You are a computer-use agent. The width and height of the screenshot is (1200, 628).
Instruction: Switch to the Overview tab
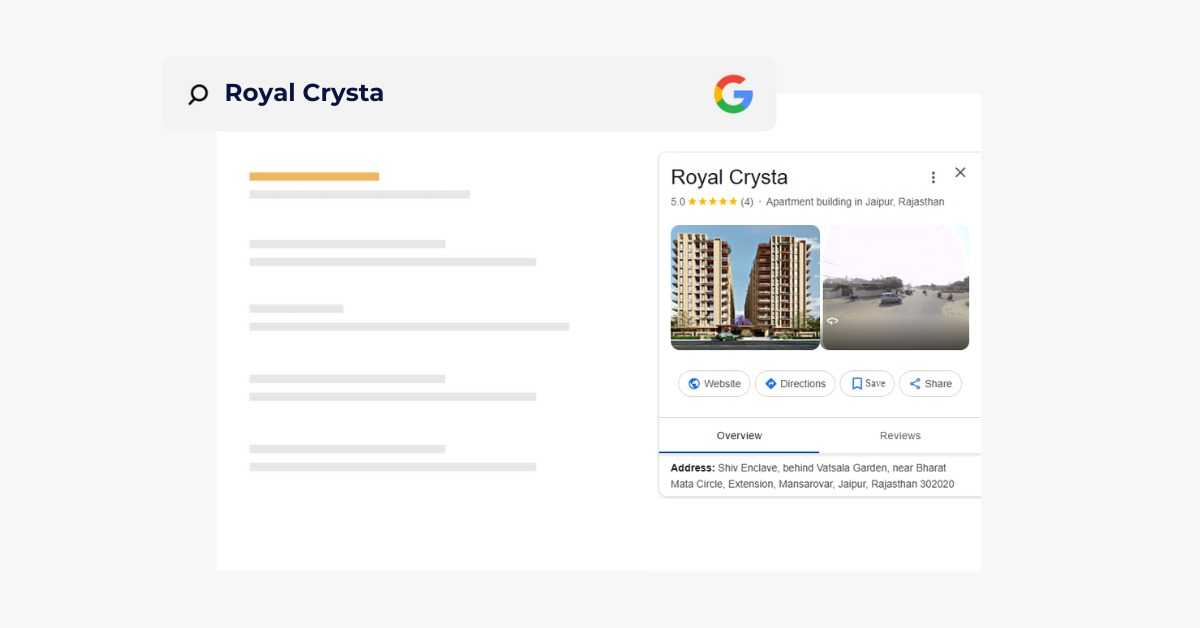[x=739, y=436]
